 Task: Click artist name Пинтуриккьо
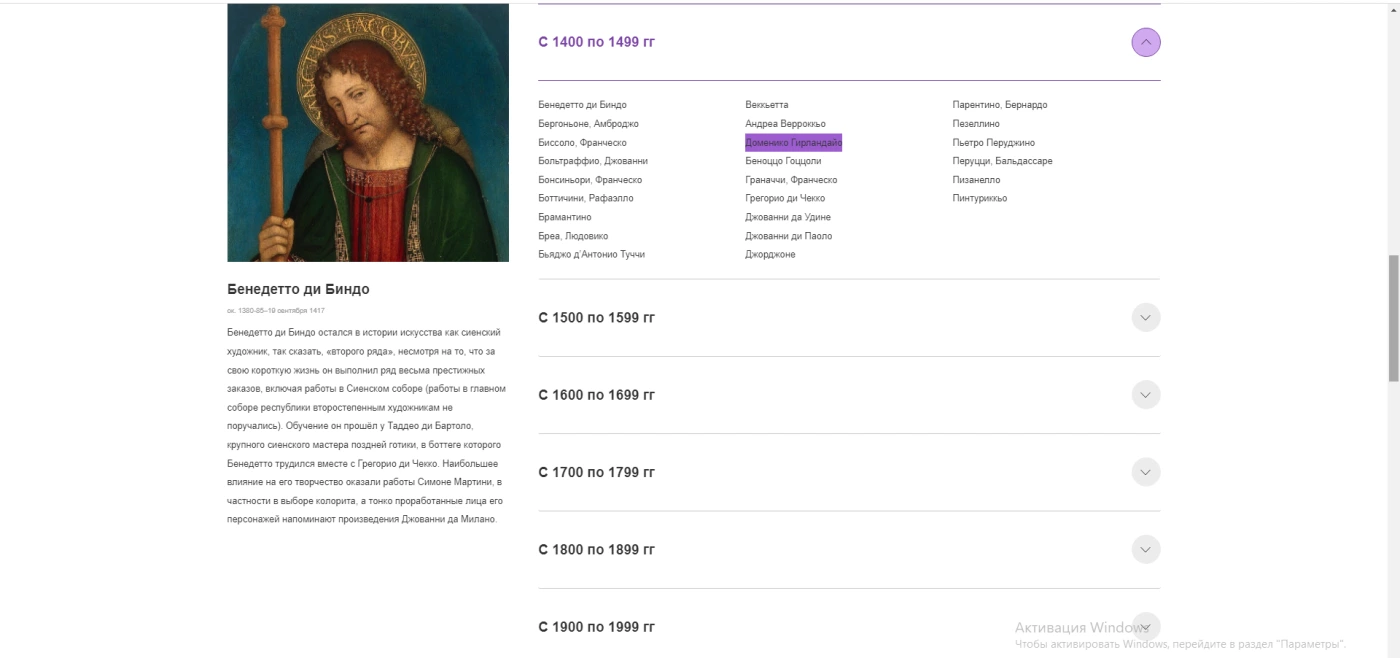point(979,199)
